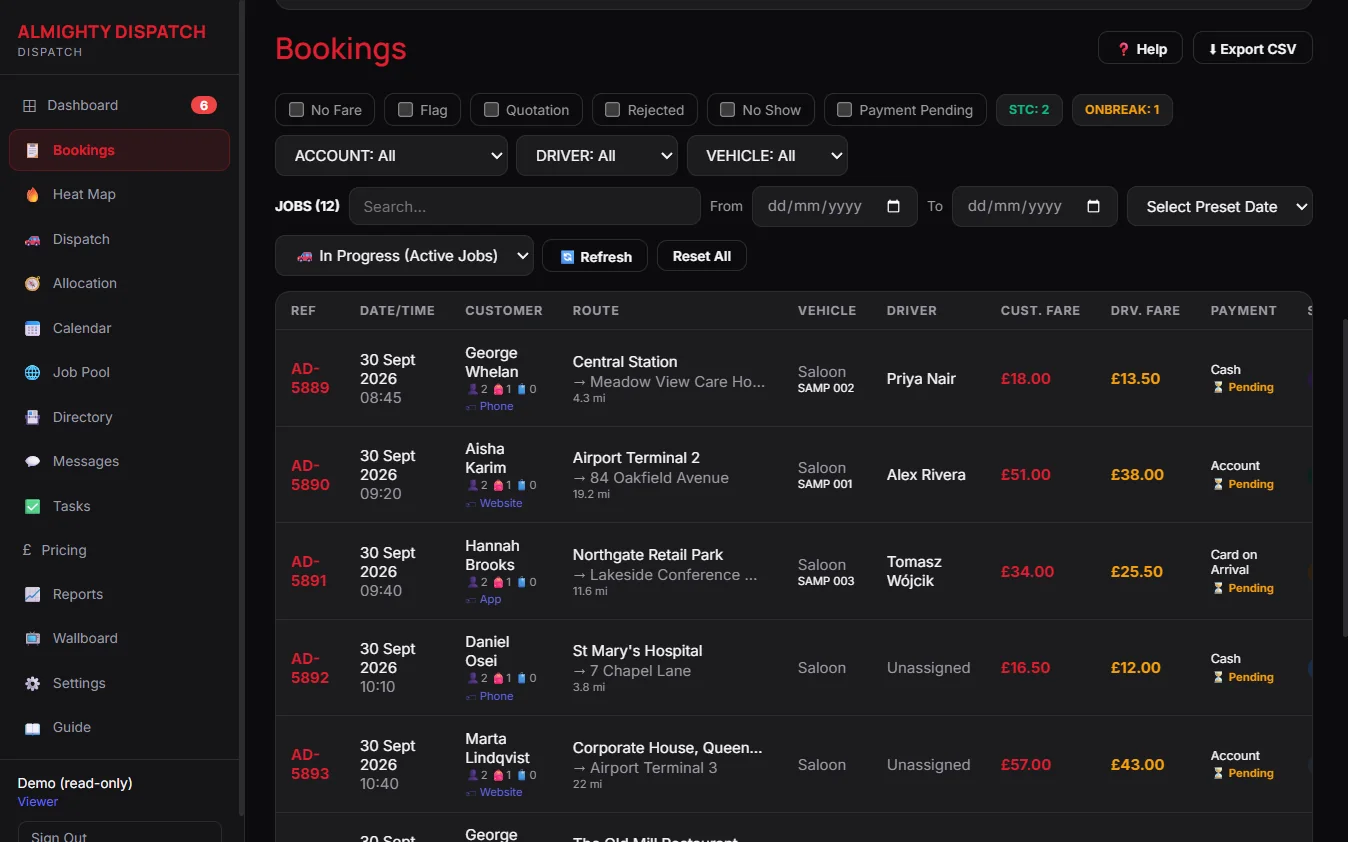The image size is (1348, 842).
Task: Click the To date input field
Action: pos(1034,206)
